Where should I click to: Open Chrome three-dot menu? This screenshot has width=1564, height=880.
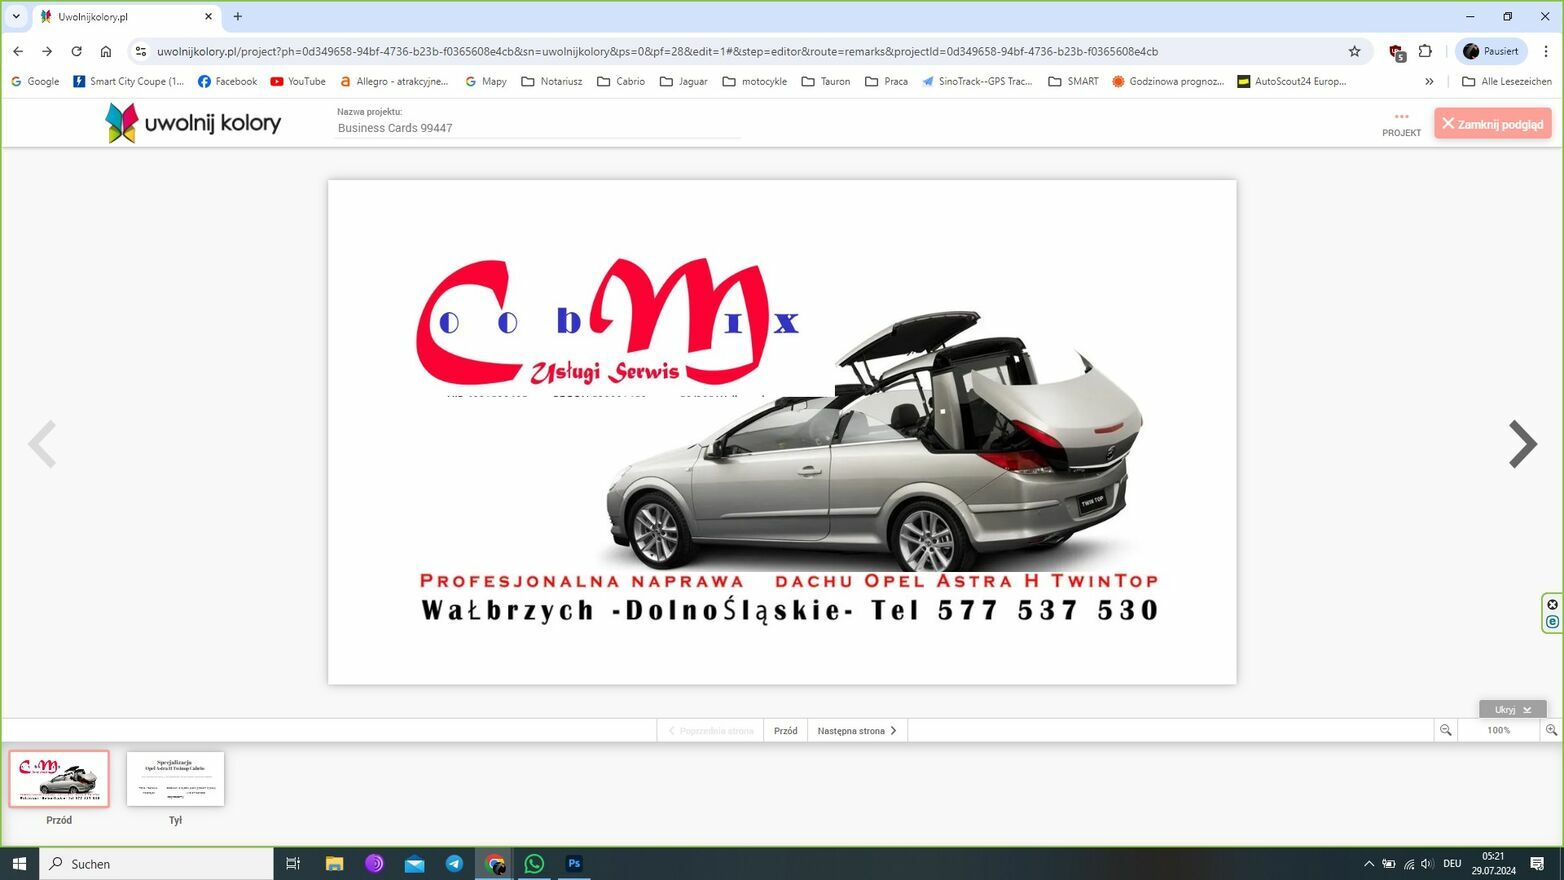pos(1545,51)
